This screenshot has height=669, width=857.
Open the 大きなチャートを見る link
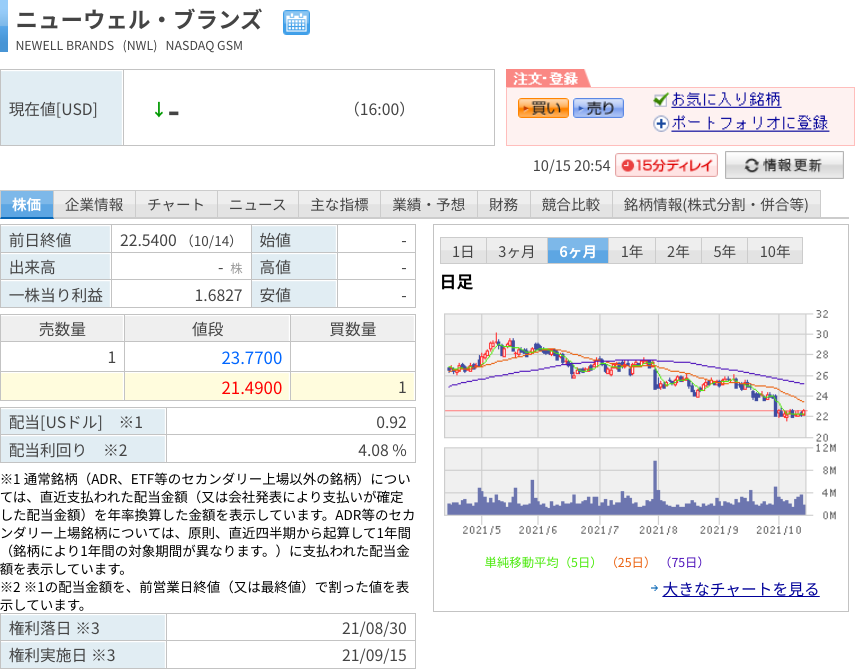pos(741,589)
